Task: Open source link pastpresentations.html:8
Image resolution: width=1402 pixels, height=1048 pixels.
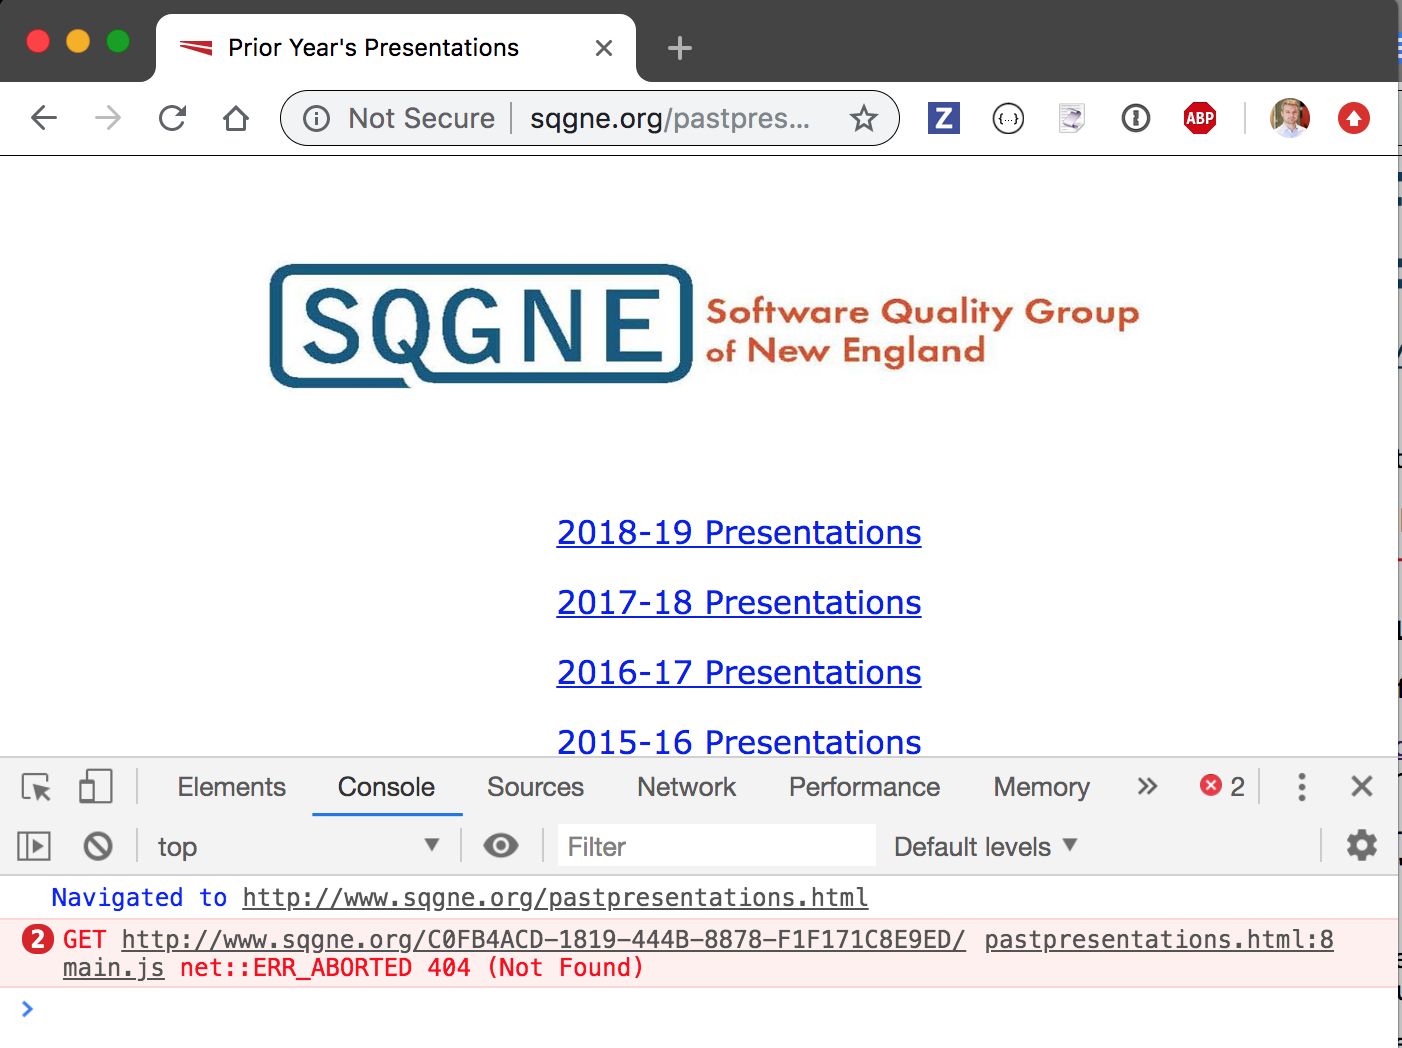Action: click(x=1159, y=940)
